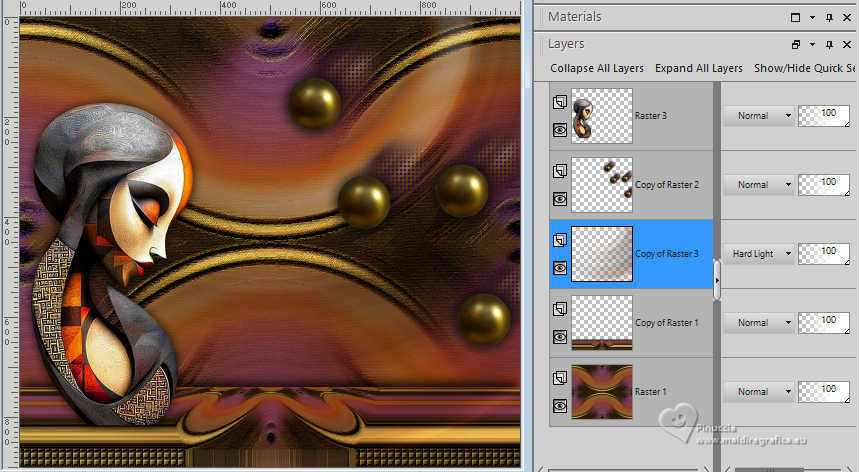
Task: Click the Layers panel splitter arrow handle
Action: (x=717, y=280)
